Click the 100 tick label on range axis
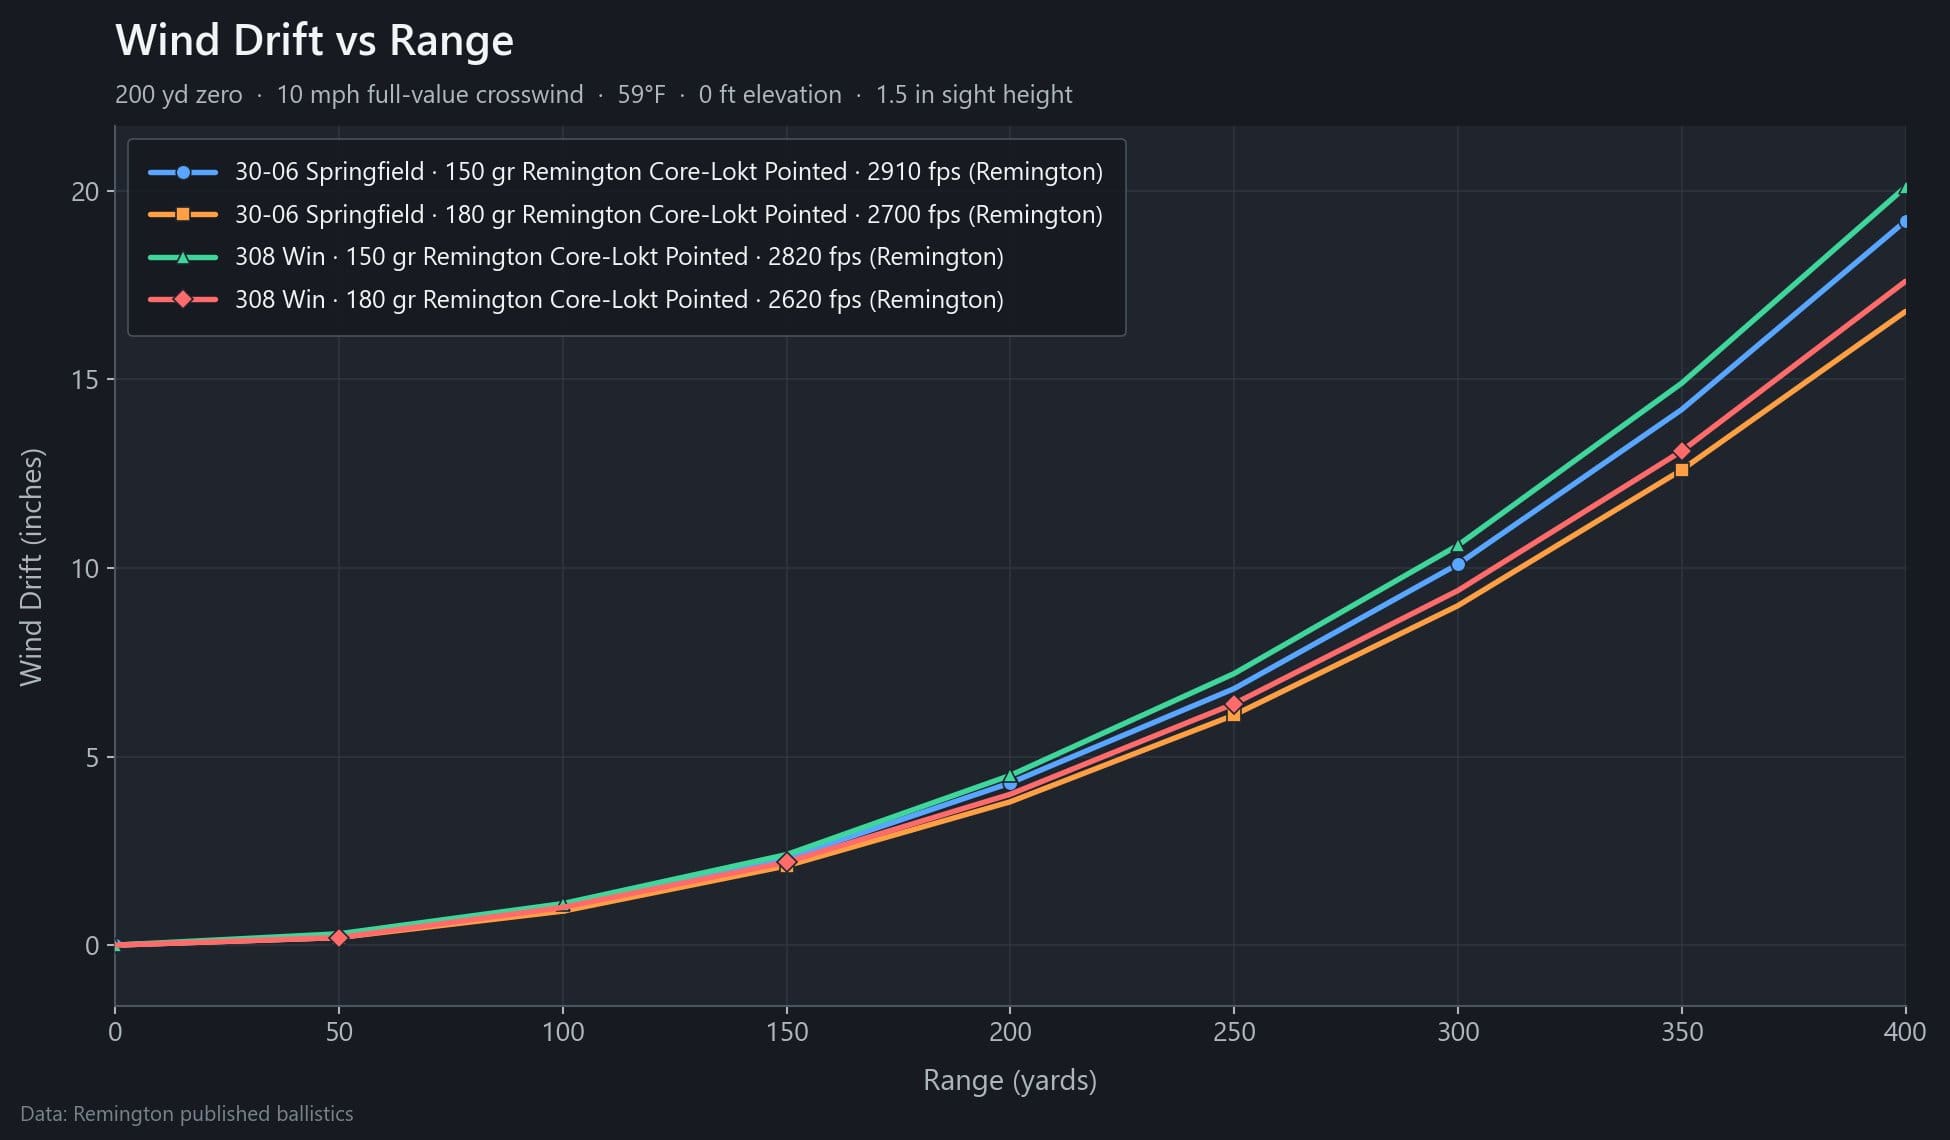This screenshot has height=1140, width=1950. coord(563,1032)
